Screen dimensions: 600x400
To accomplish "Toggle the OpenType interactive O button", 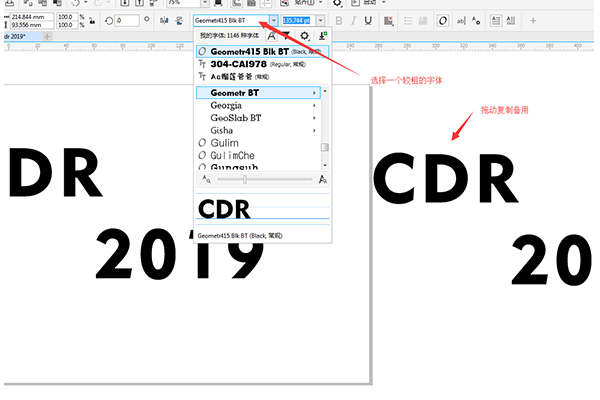I will click(x=443, y=21).
